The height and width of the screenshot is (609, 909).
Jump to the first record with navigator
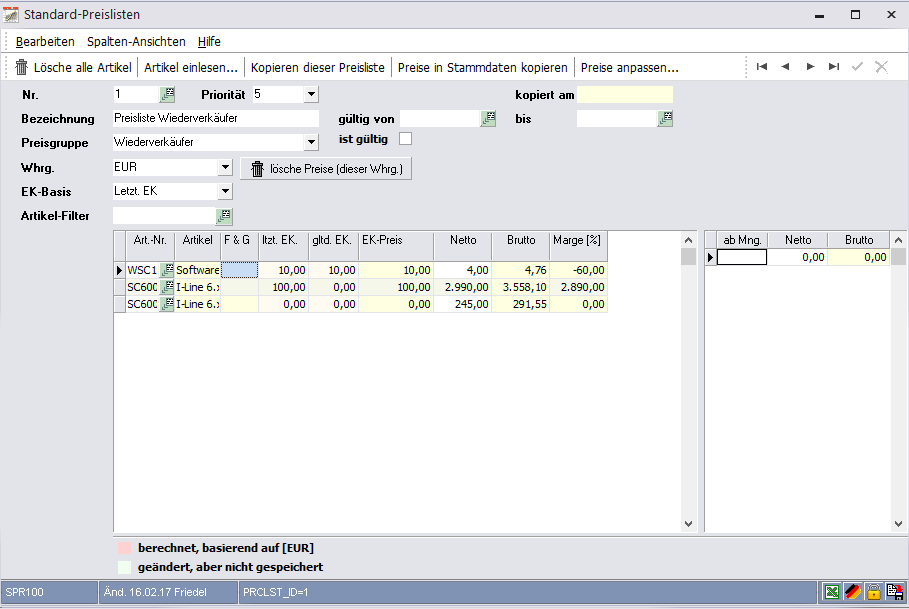(762, 67)
